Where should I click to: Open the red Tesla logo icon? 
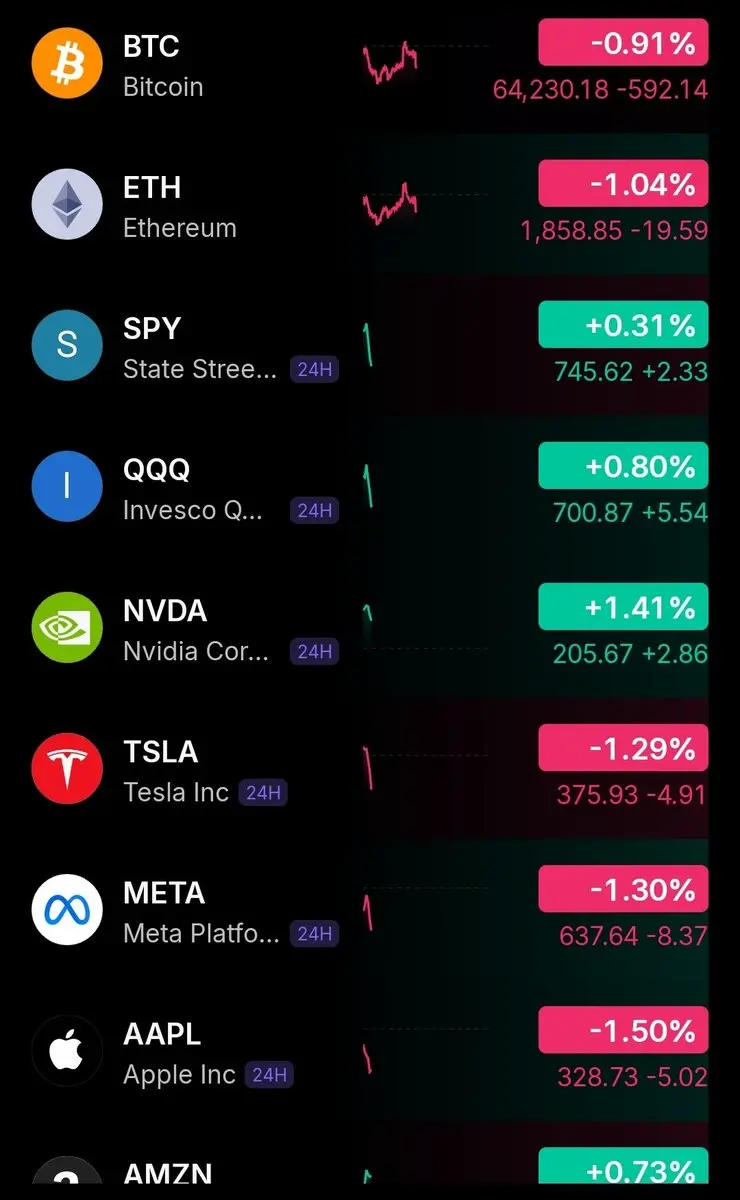point(67,768)
